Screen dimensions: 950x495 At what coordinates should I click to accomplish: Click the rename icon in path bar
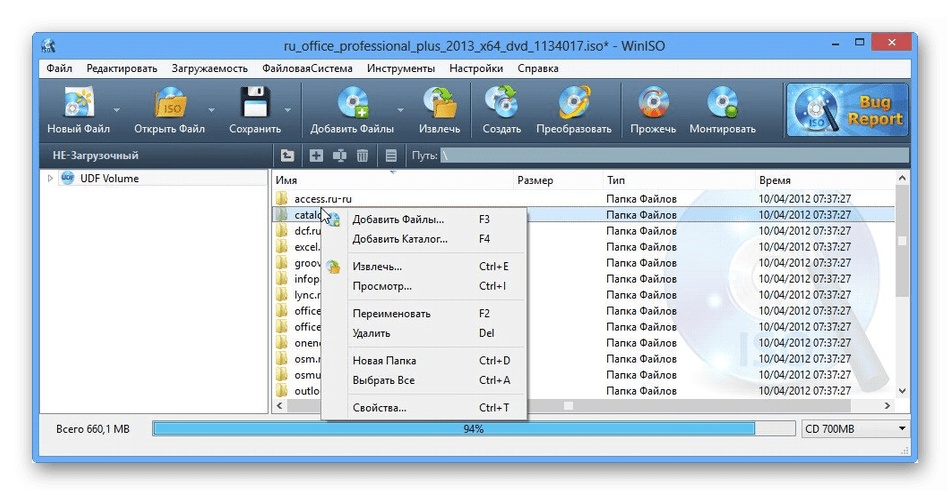(339, 156)
